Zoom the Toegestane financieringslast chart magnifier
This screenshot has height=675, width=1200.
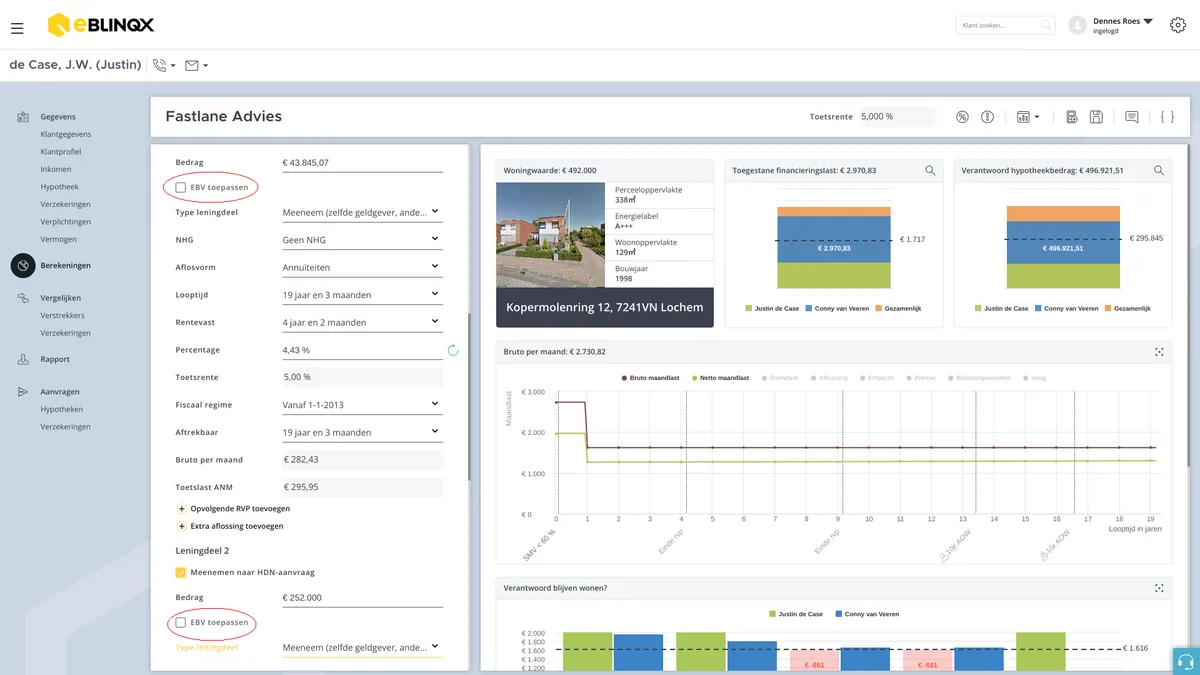[x=930, y=171]
